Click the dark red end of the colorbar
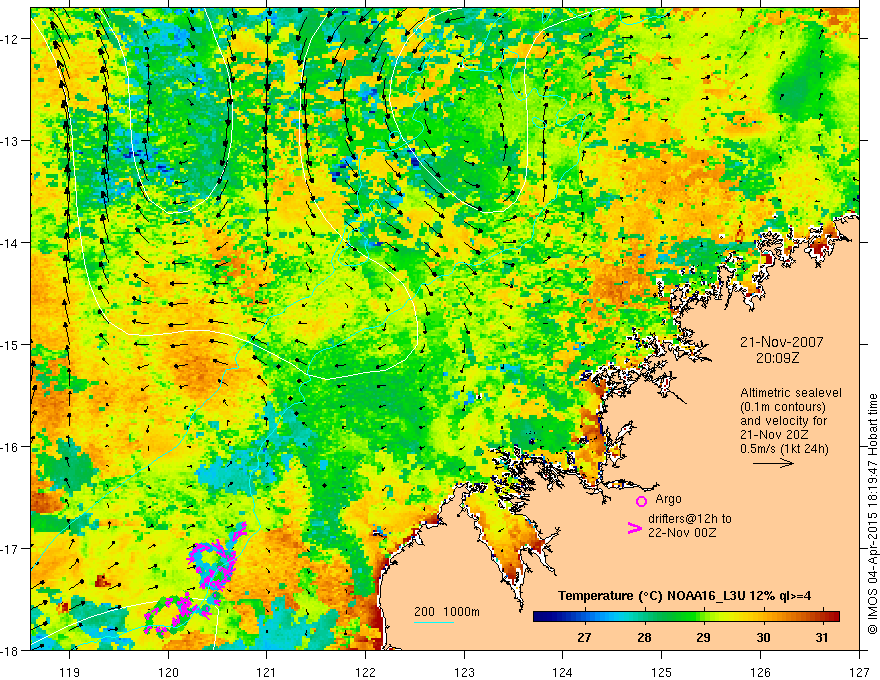The height and width of the screenshot is (680, 880). point(833,617)
